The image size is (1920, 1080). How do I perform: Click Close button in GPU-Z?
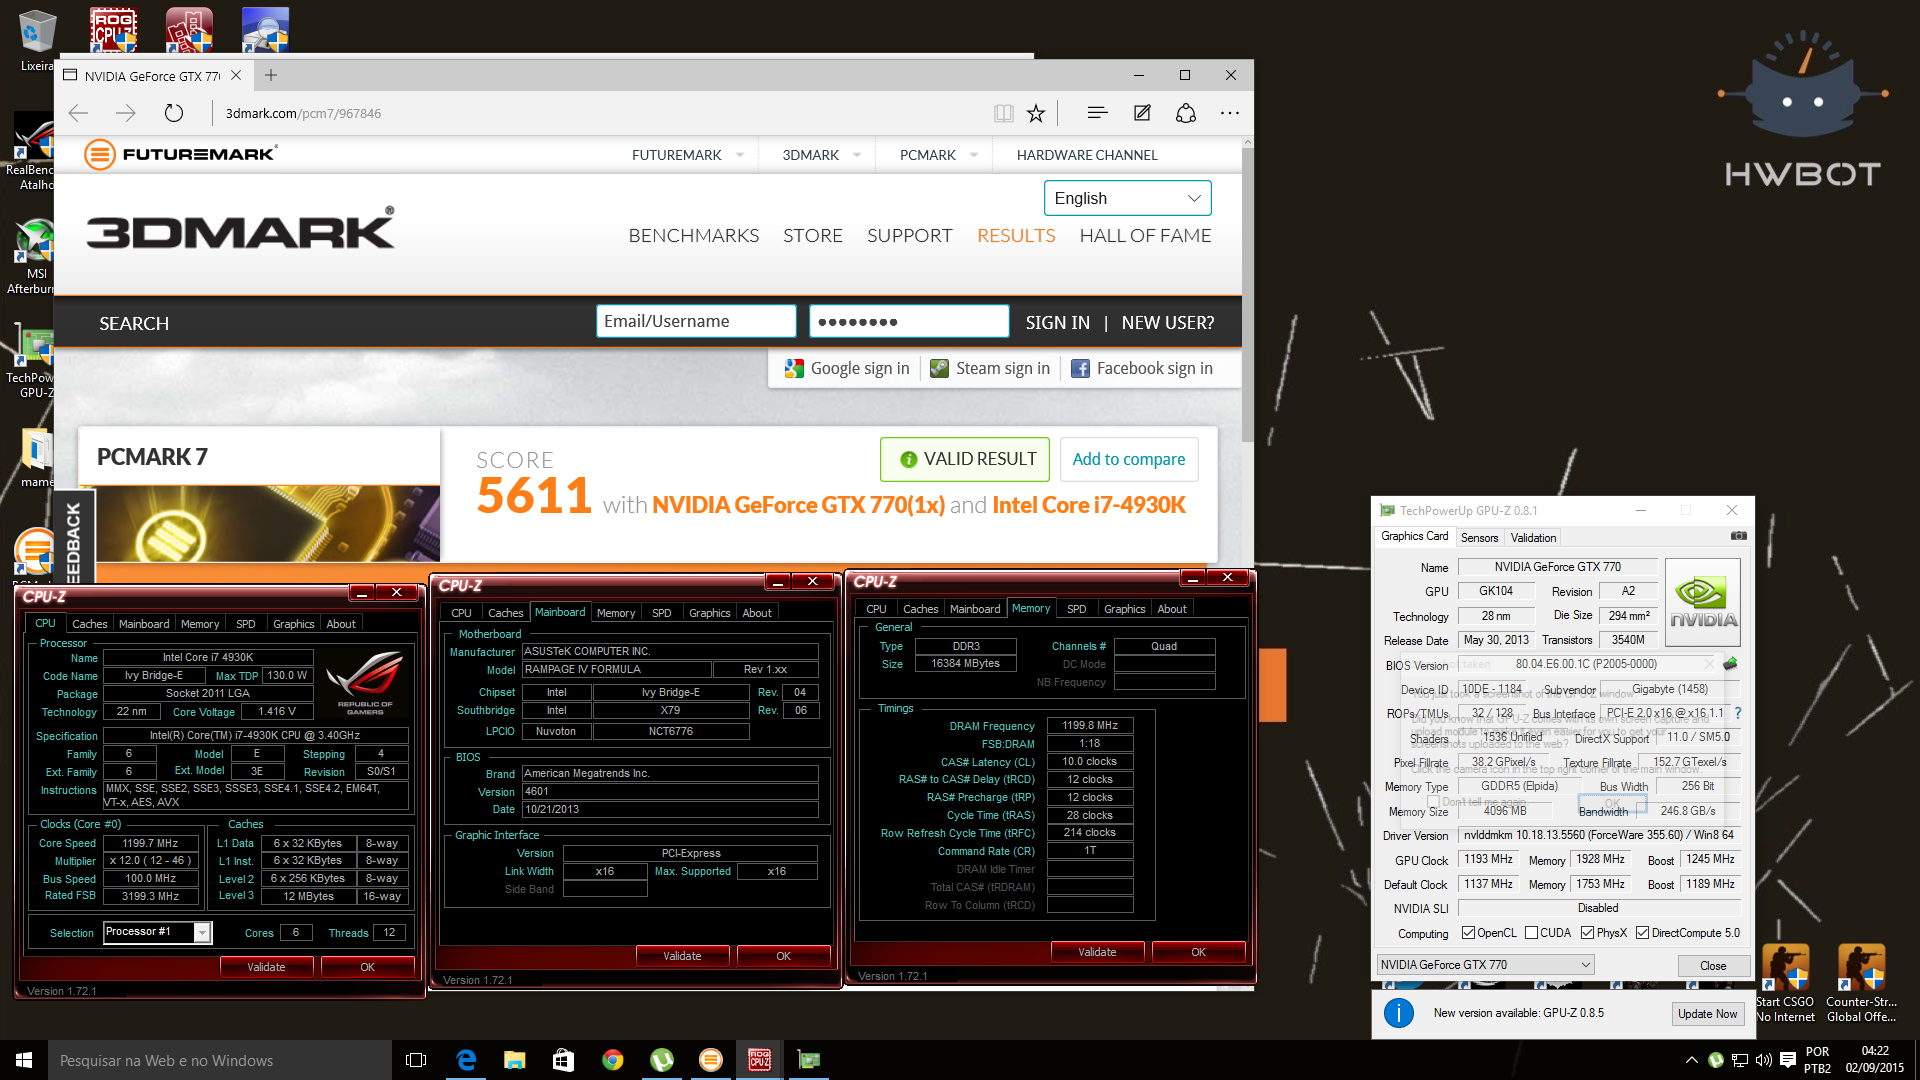pos(1713,966)
